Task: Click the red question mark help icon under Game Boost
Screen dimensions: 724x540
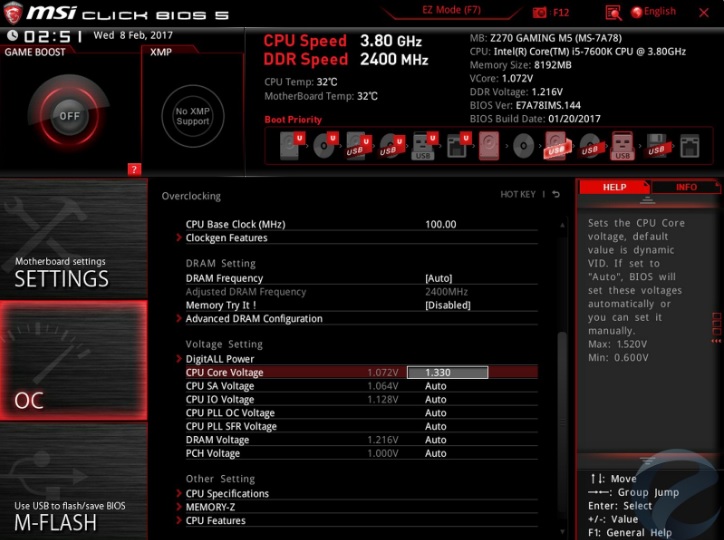Action: pyautogui.click(x=134, y=169)
